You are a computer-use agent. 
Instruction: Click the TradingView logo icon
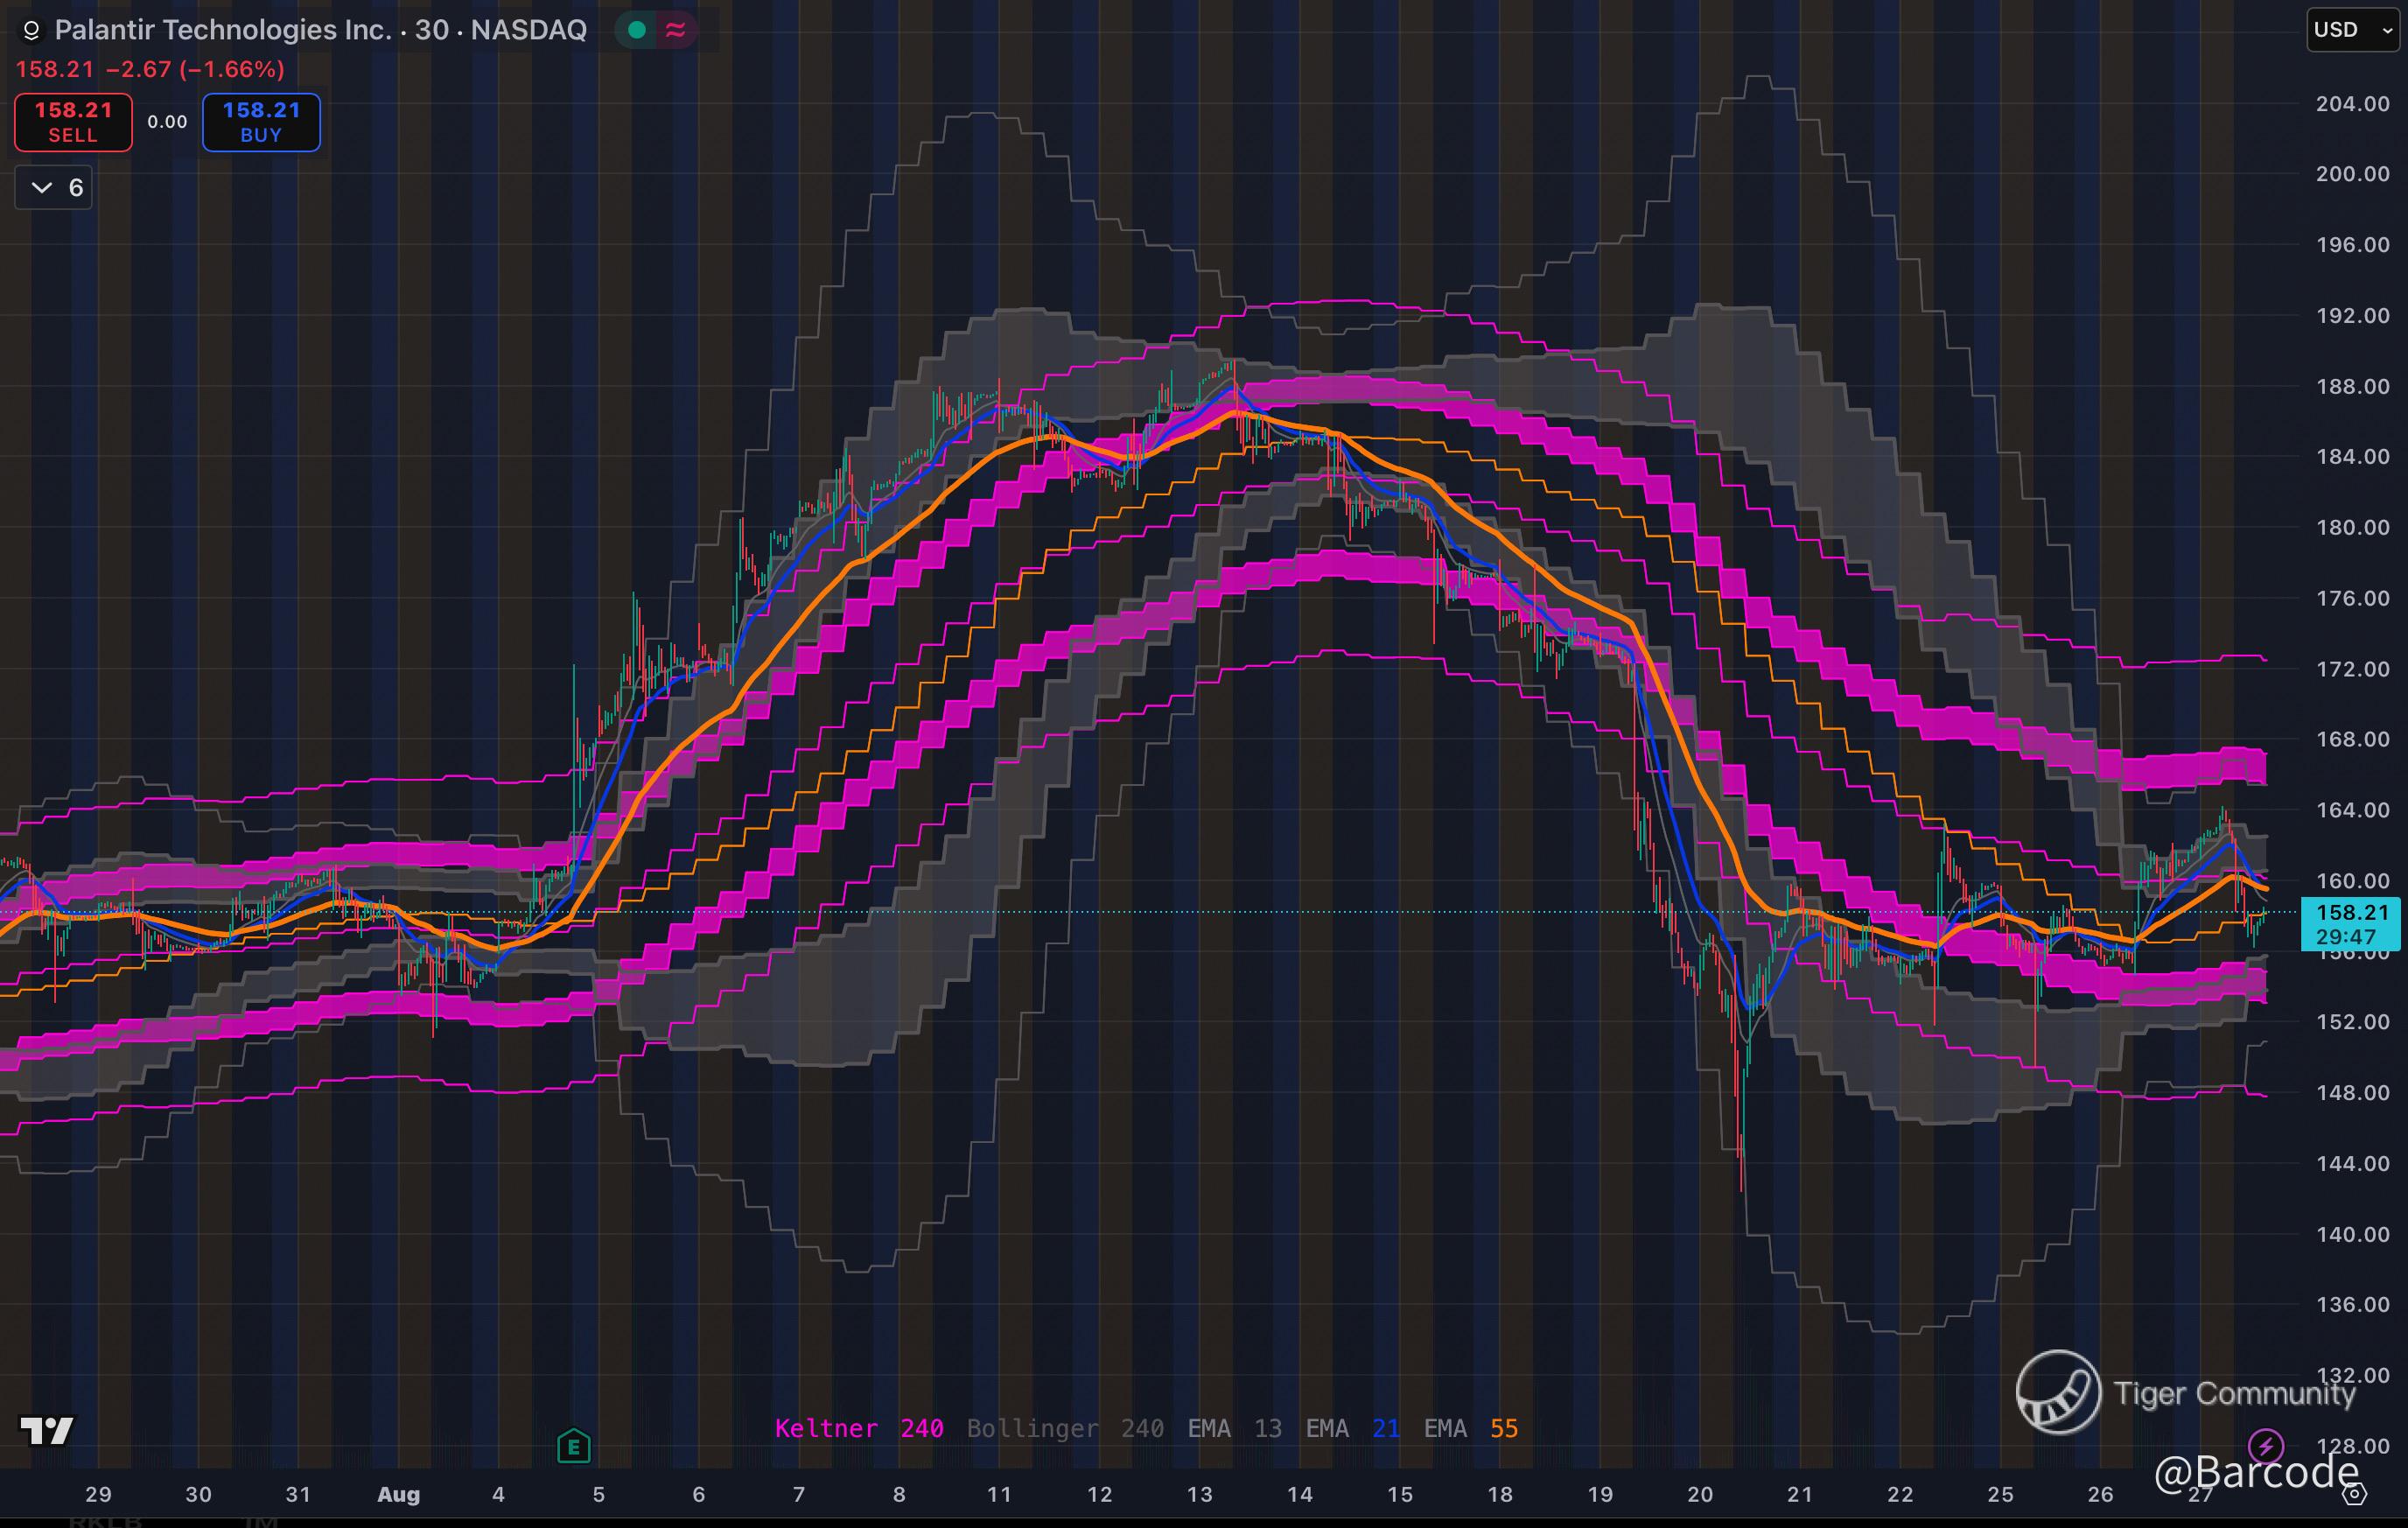point(47,1431)
